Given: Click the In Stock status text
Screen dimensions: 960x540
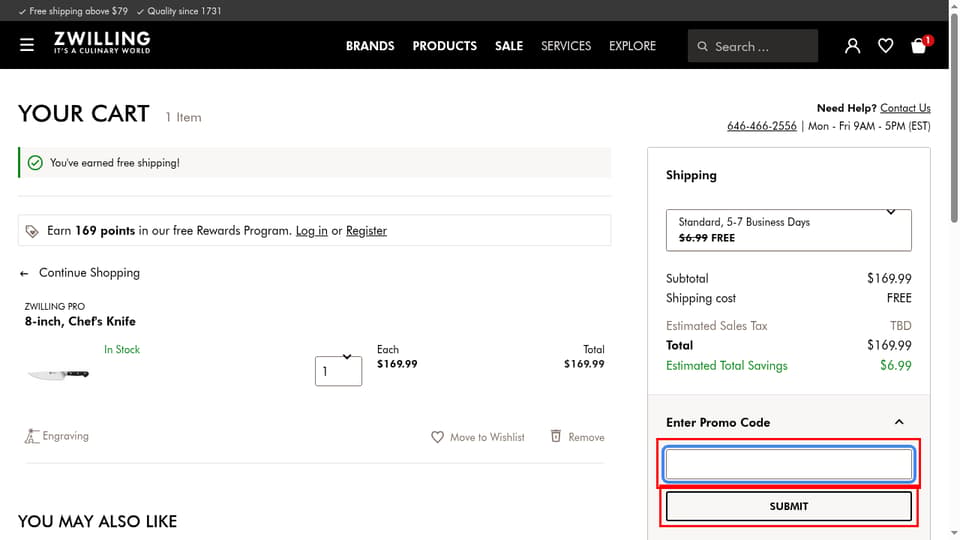Looking at the screenshot, I should [122, 350].
